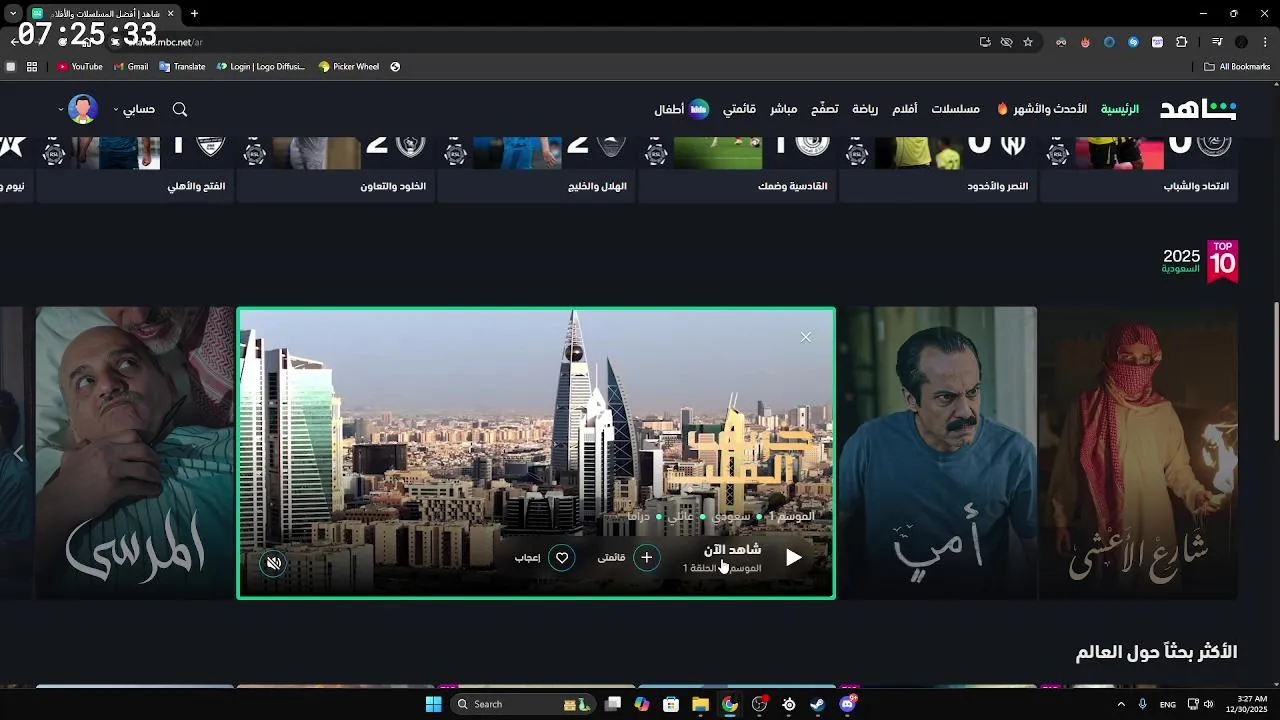Open the قائمتي my list tab
The width and height of the screenshot is (1280, 720).
[x=739, y=109]
